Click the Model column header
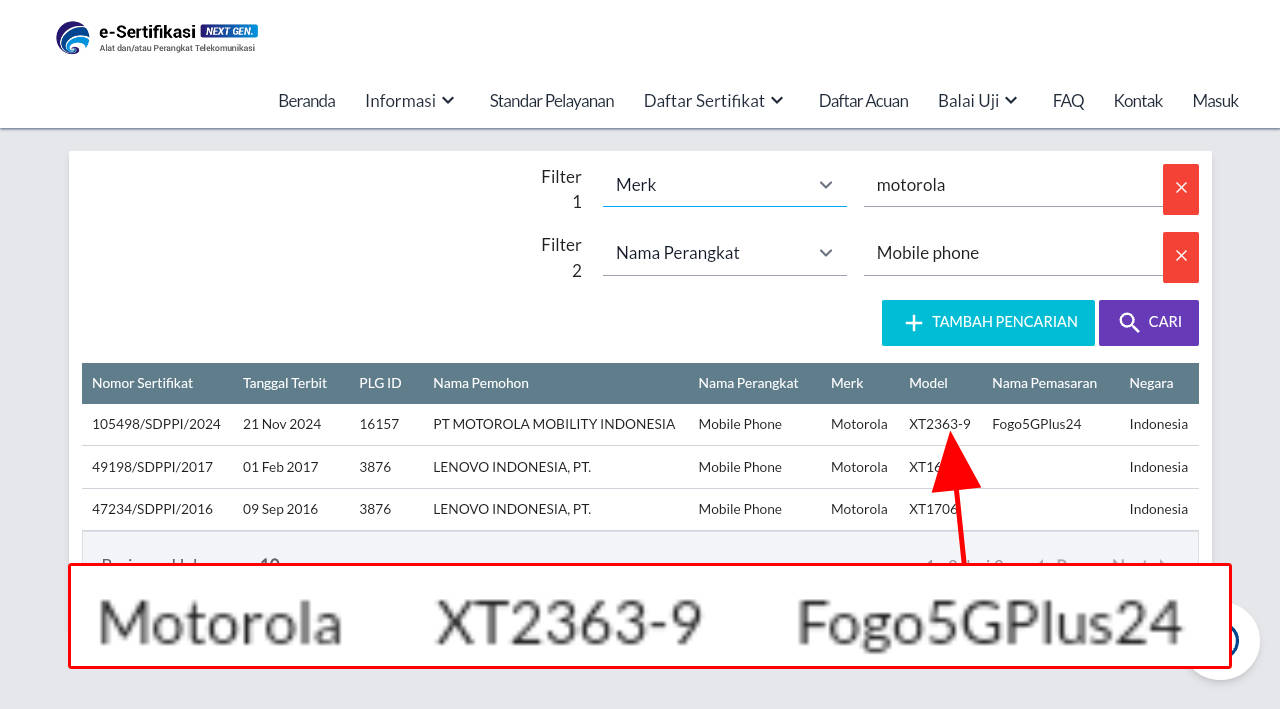1280x709 pixels. (928, 383)
